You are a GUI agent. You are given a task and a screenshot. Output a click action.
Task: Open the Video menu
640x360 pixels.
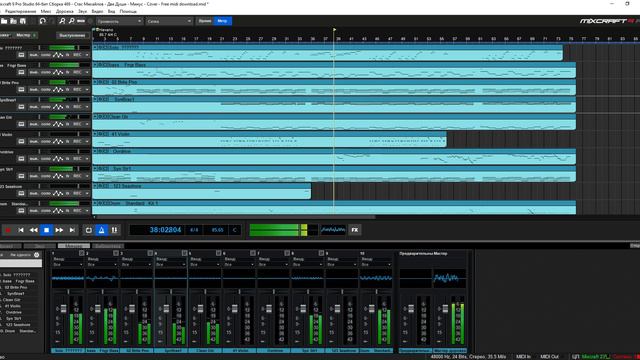pos(97,11)
